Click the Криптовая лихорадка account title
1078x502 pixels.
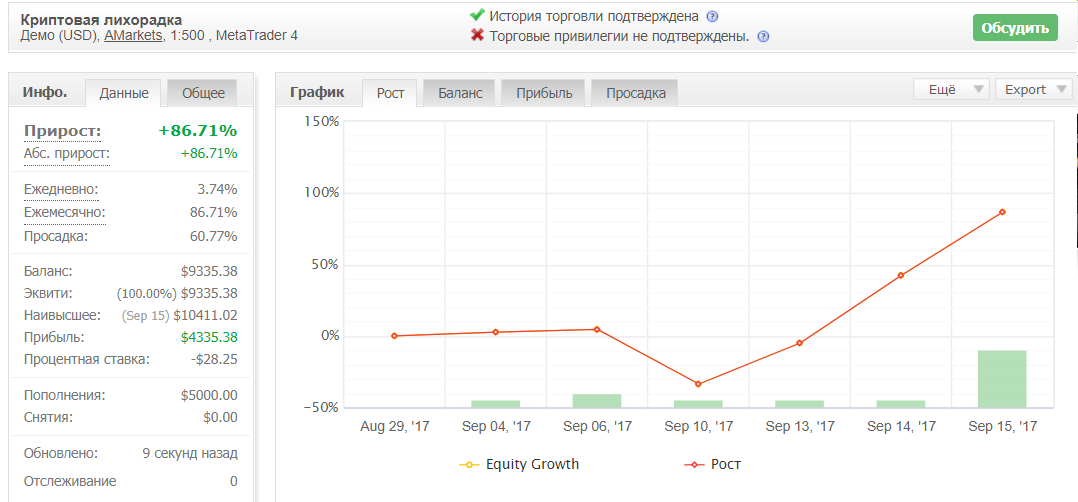click(x=102, y=20)
